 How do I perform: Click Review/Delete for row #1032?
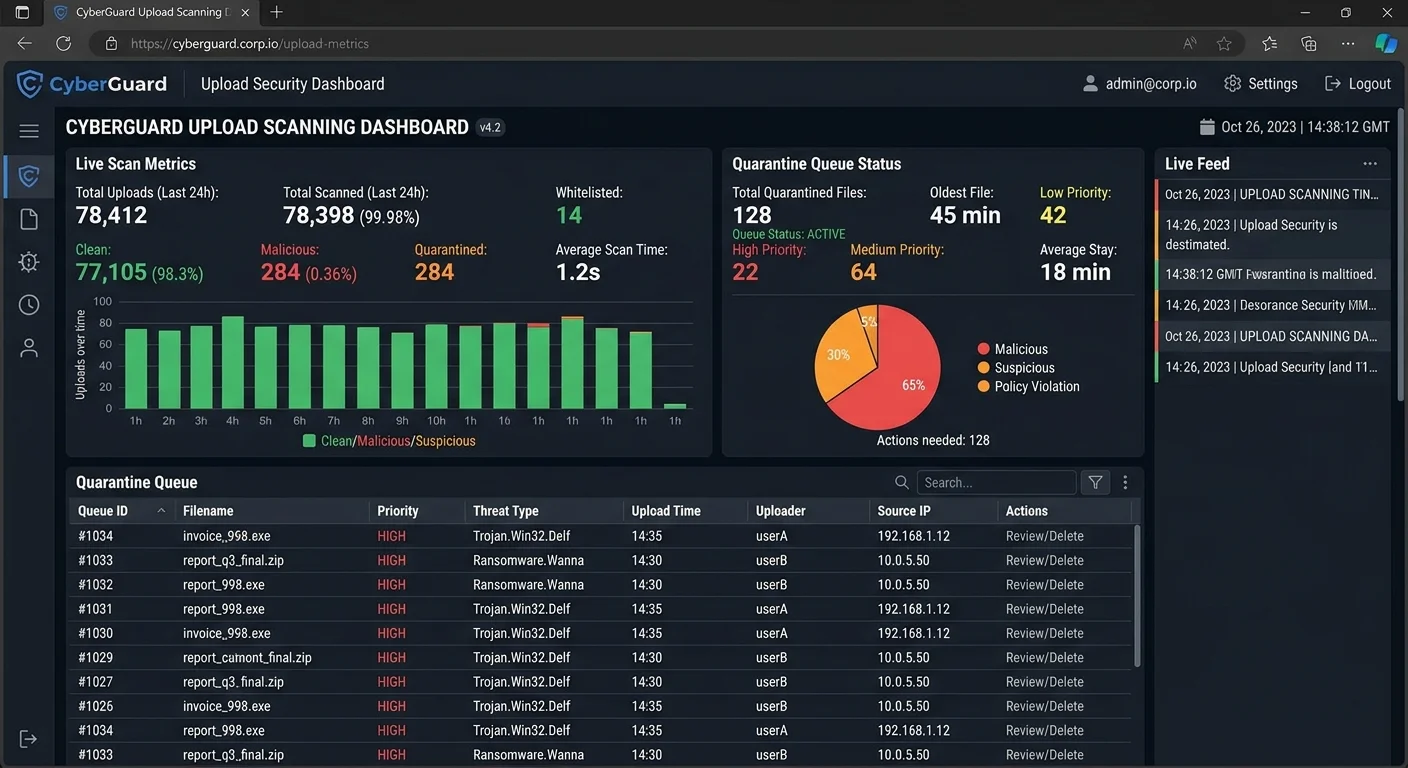pyautogui.click(x=1045, y=584)
